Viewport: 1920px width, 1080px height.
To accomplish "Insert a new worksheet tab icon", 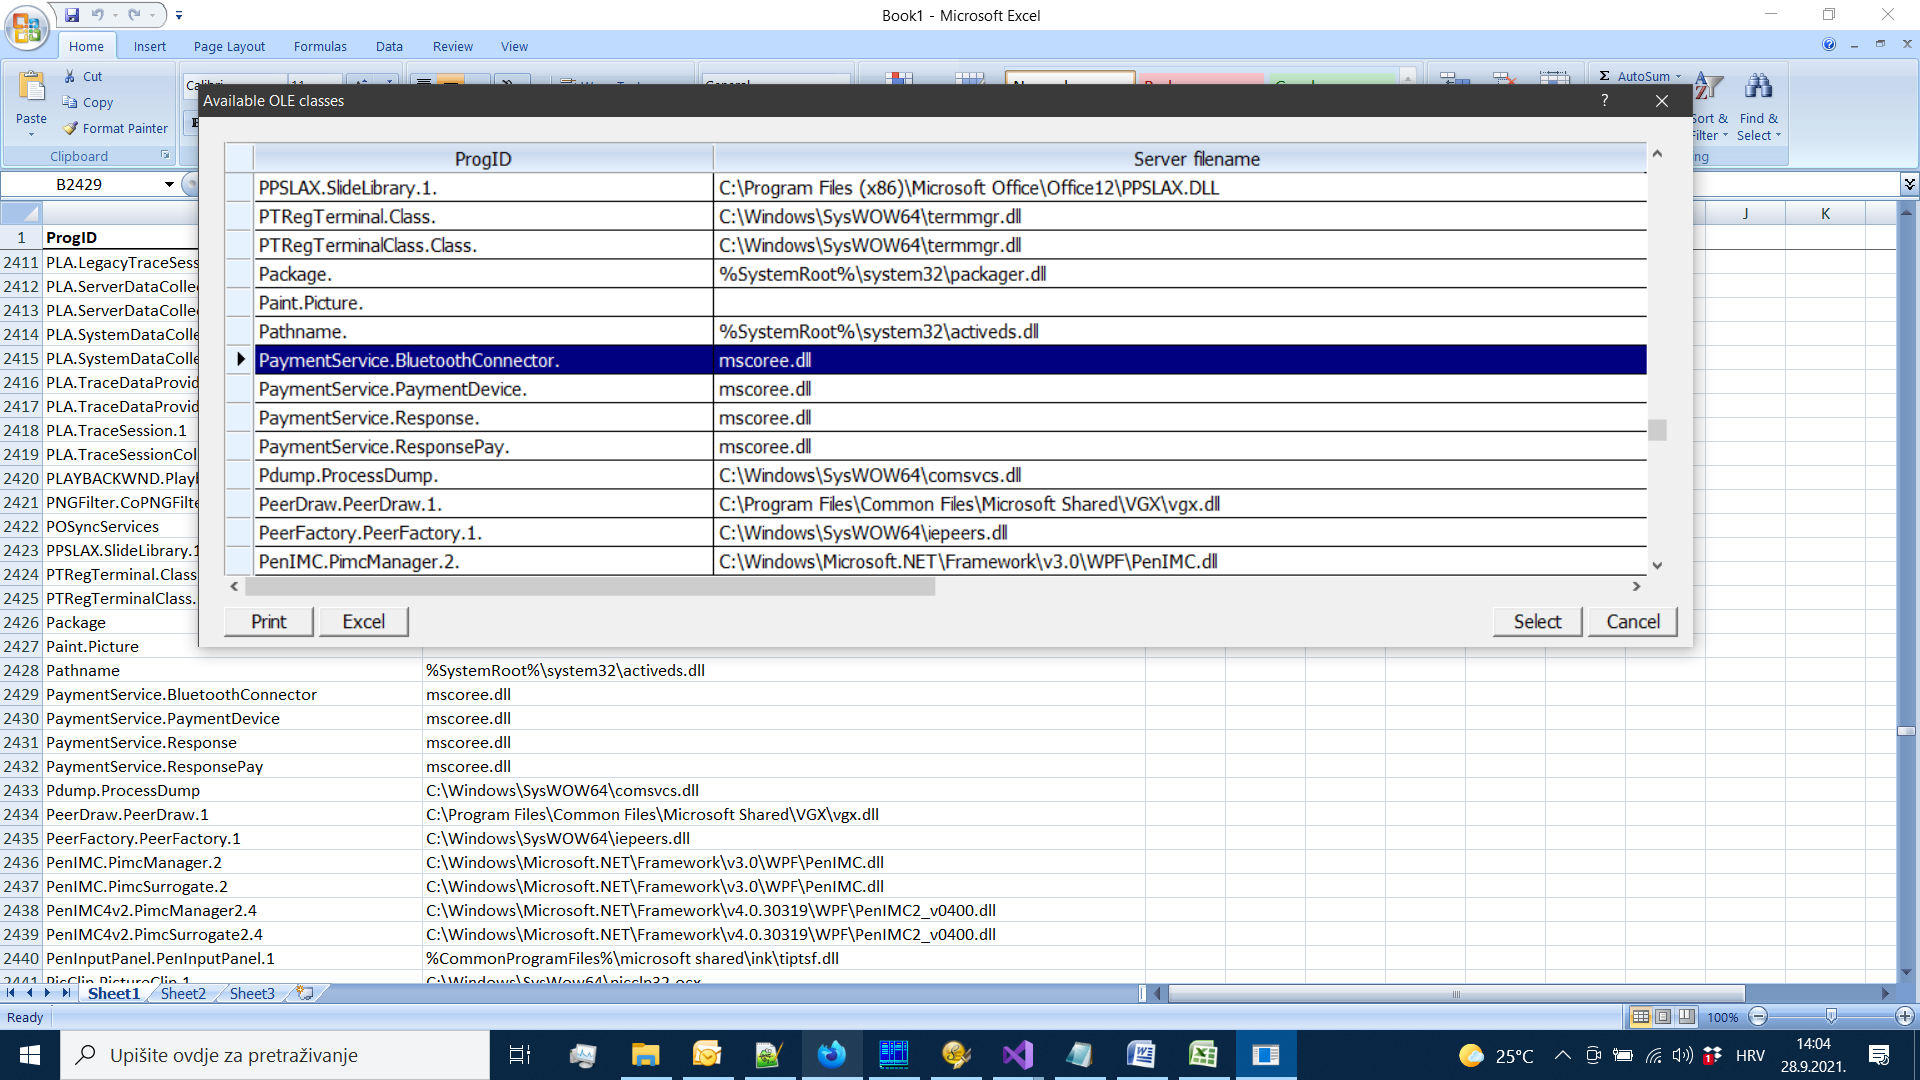I will click(x=305, y=993).
